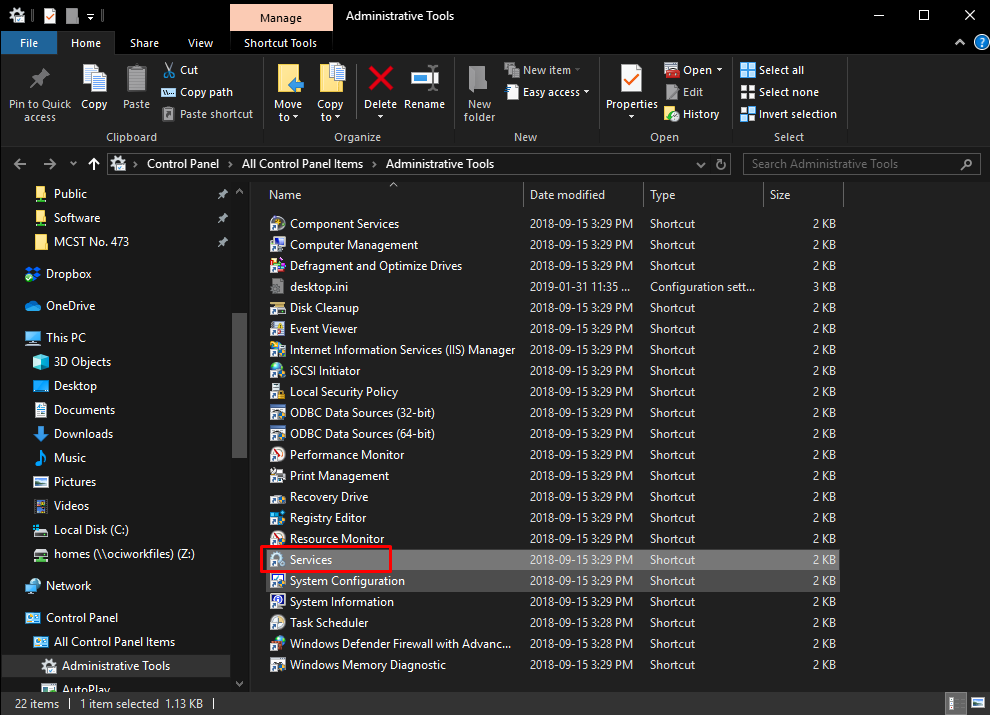Click the navigation pane scrollbar thumb
Image resolution: width=990 pixels, height=715 pixels.
(x=239, y=385)
